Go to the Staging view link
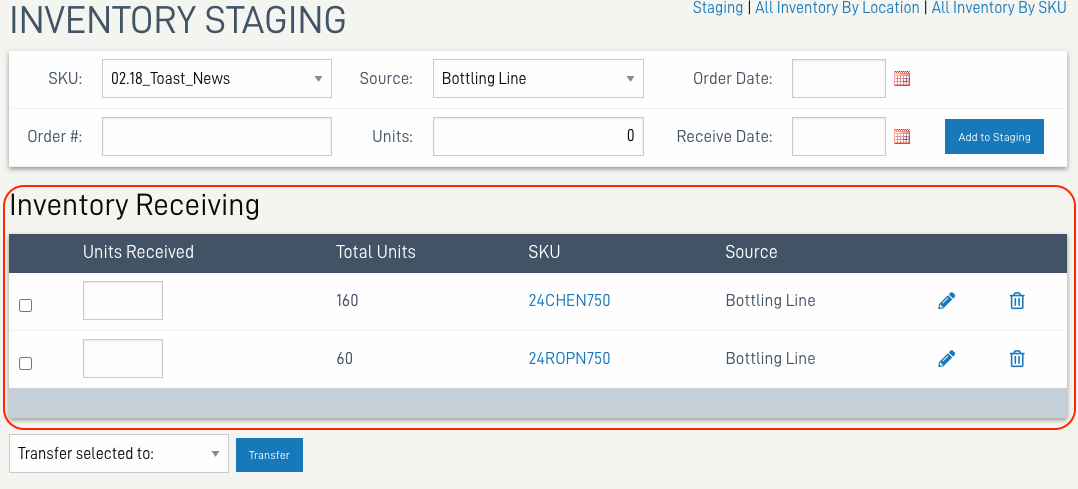This screenshot has height=489, width=1078. point(718,8)
